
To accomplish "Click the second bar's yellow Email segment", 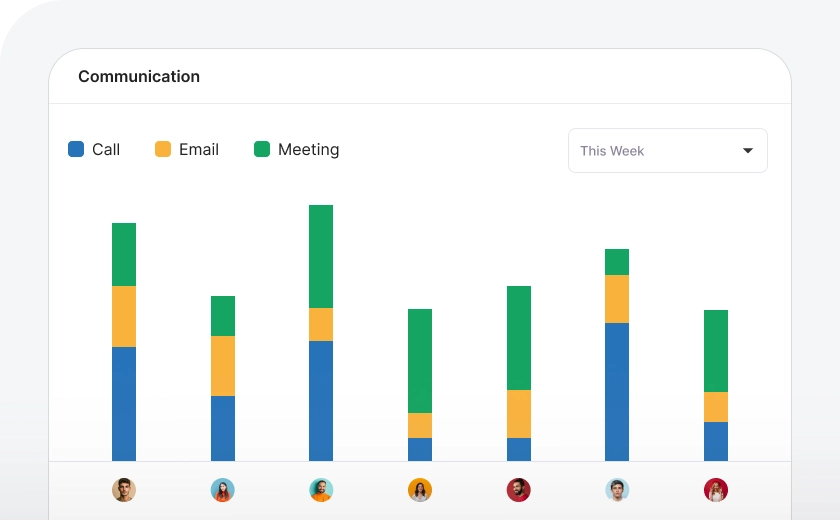I will (x=222, y=366).
